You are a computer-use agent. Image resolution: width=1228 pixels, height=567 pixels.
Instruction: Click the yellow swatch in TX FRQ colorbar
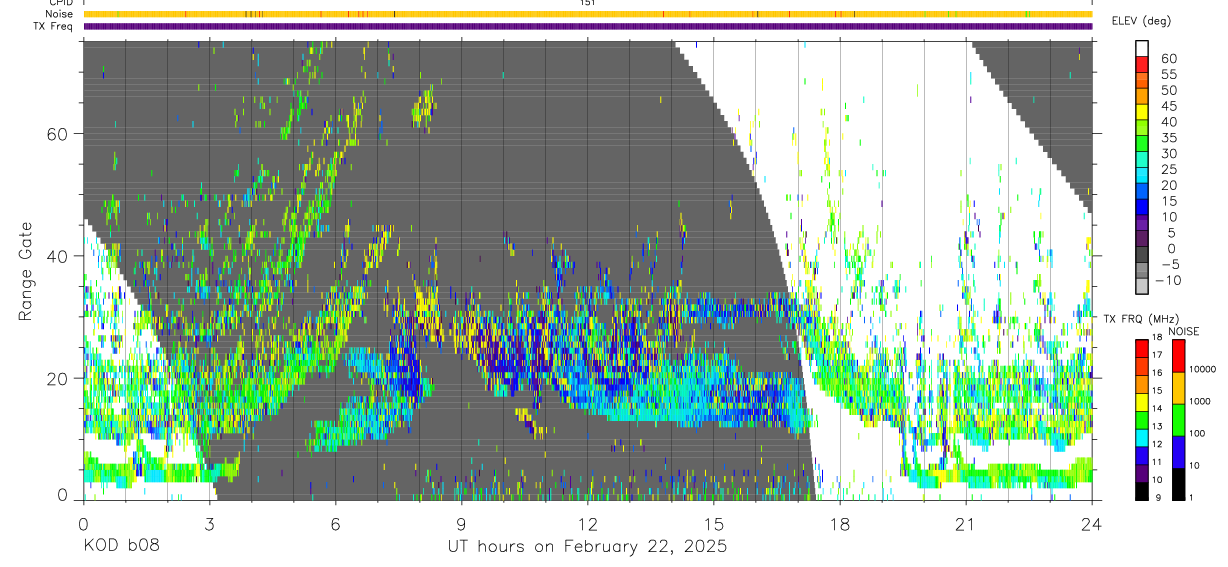1142,403
